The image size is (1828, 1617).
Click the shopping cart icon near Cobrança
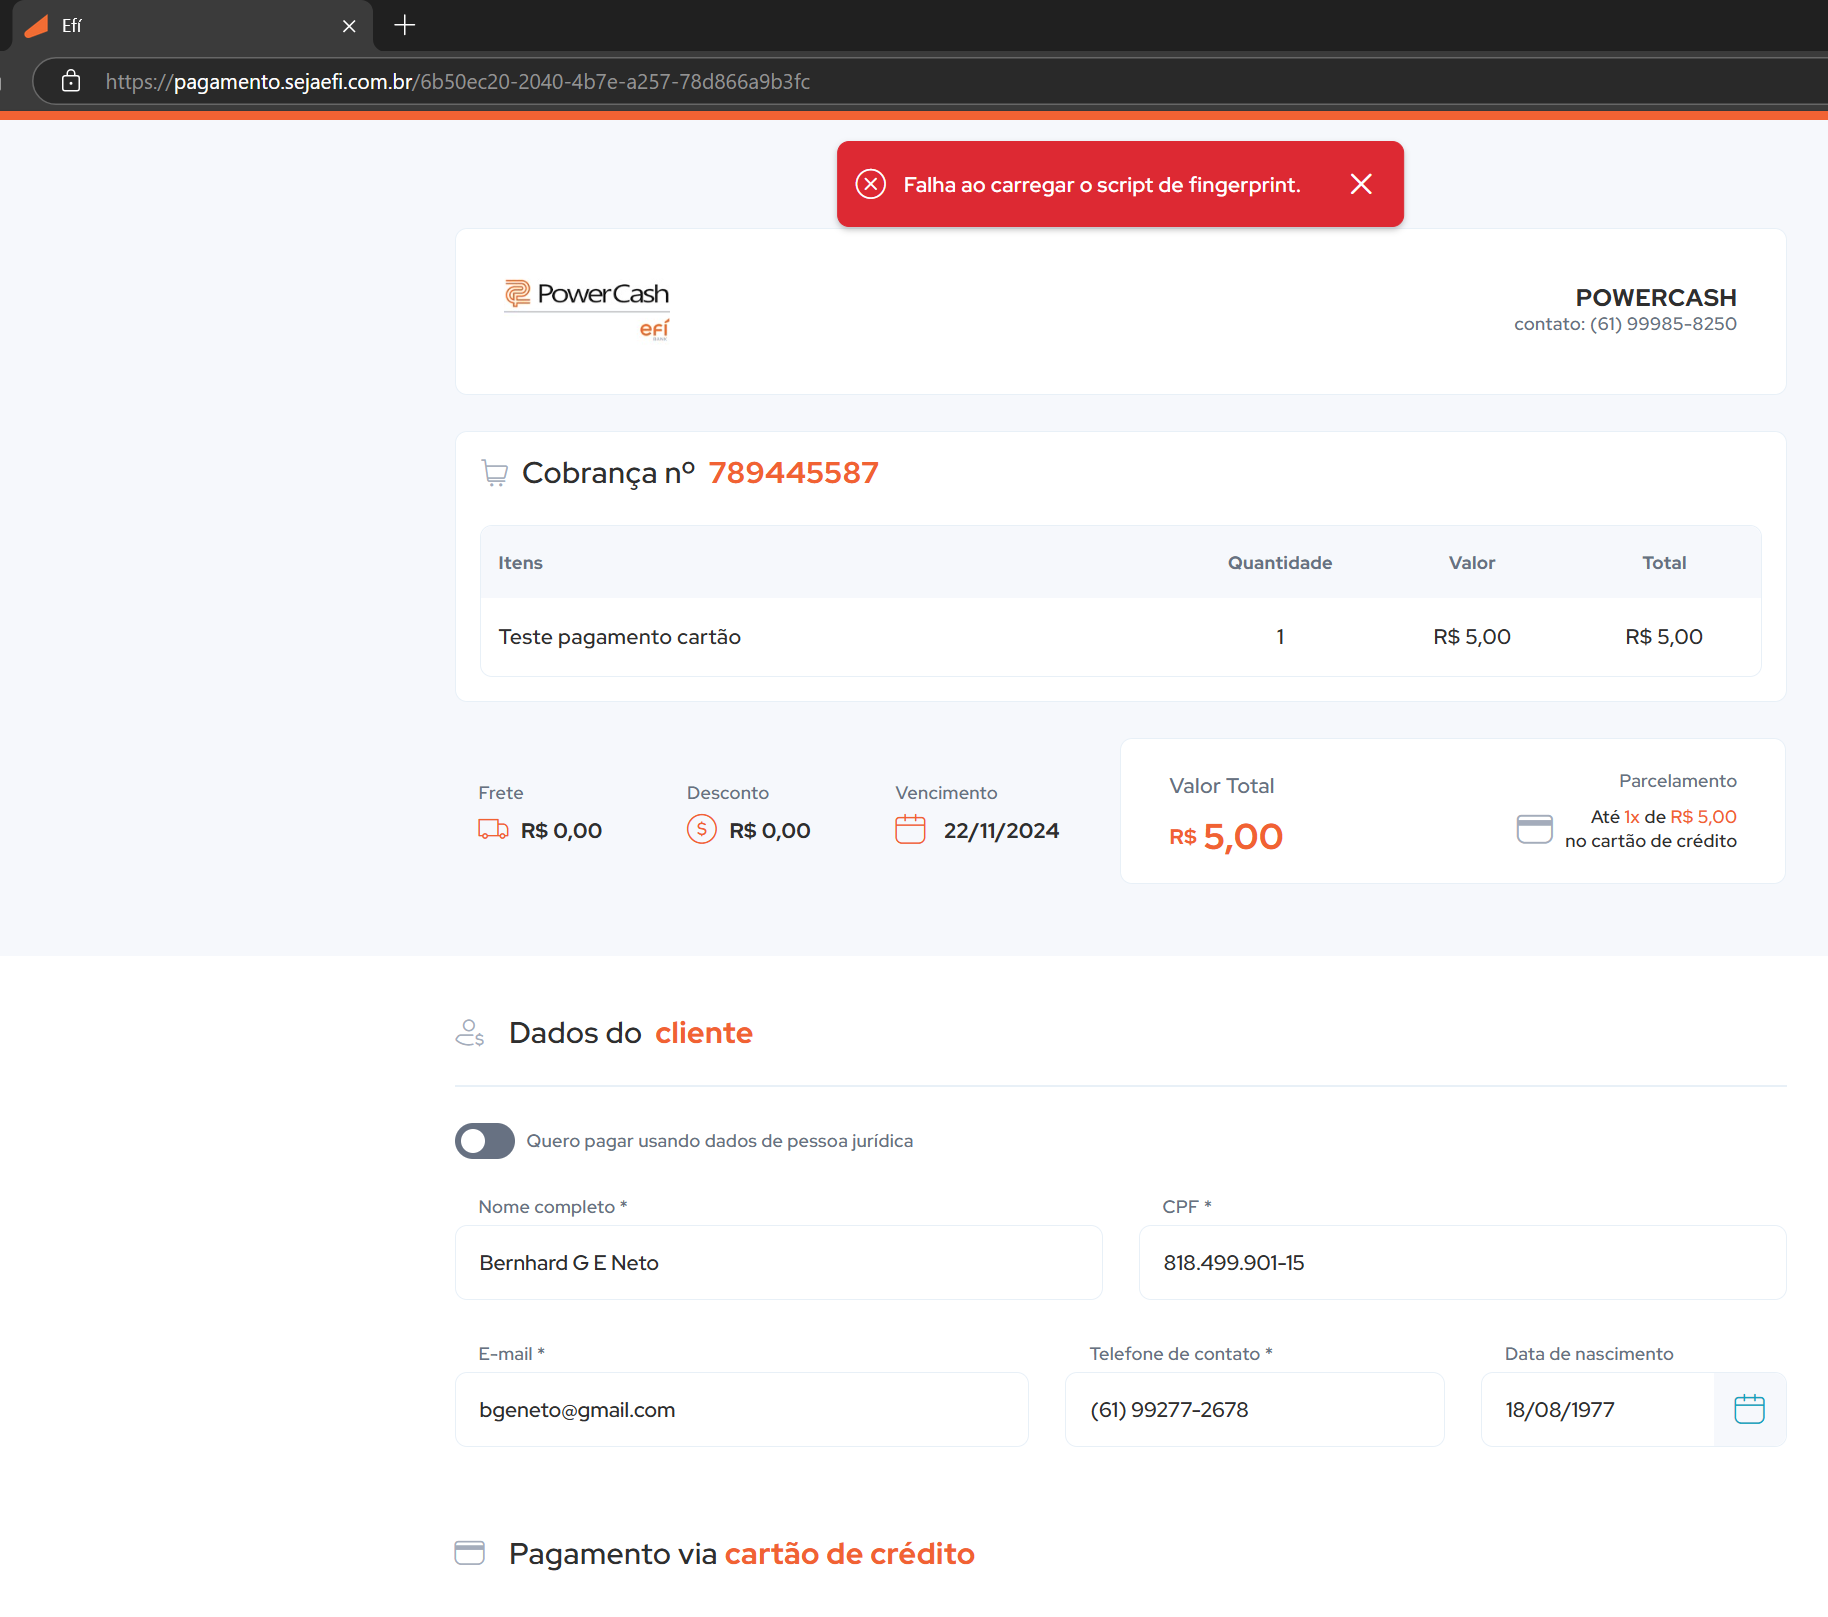click(495, 473)
